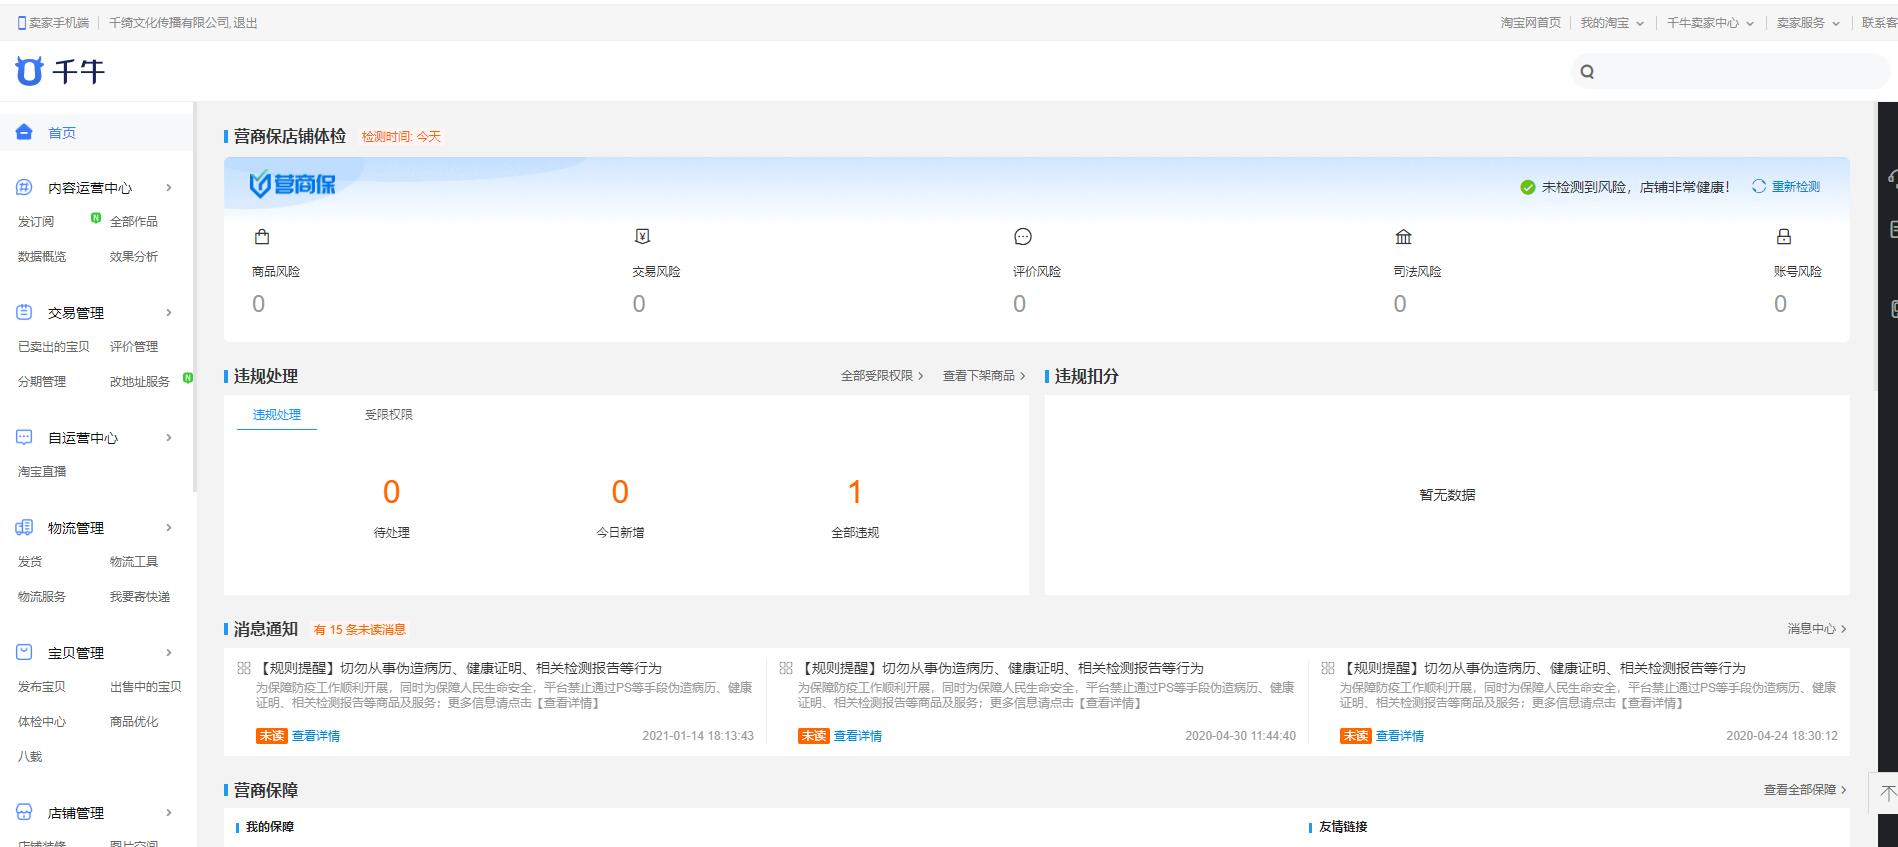Viewport: 1898px width, 847px height.
Task: Click 退出 logout link
Action: (x=246, y=23)
